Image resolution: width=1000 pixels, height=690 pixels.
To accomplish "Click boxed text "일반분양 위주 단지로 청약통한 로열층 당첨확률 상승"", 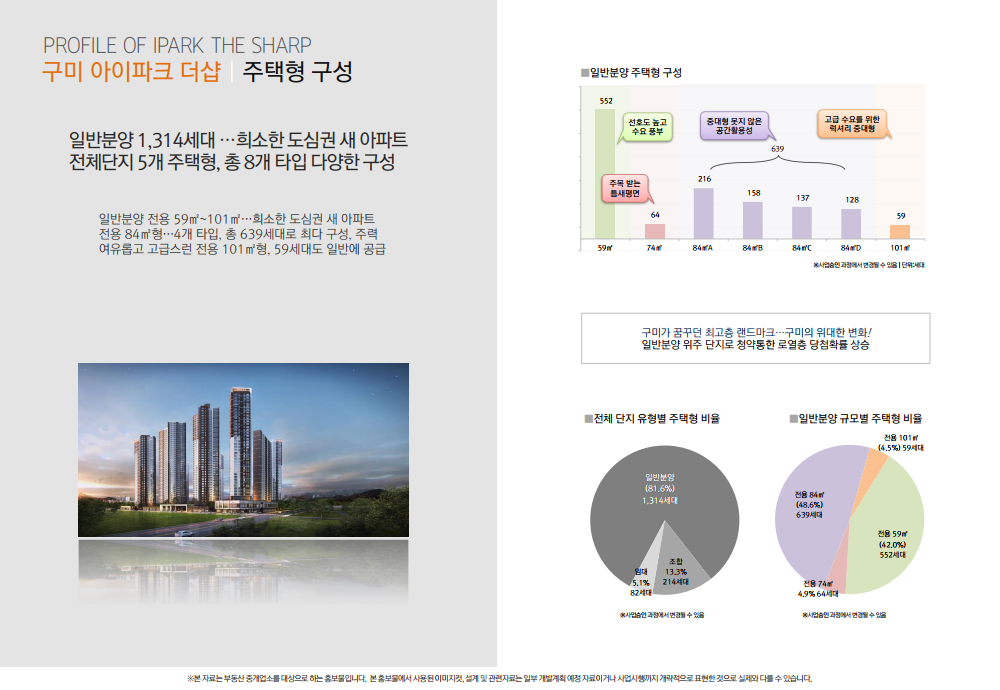I will click(x=756, y=345).
